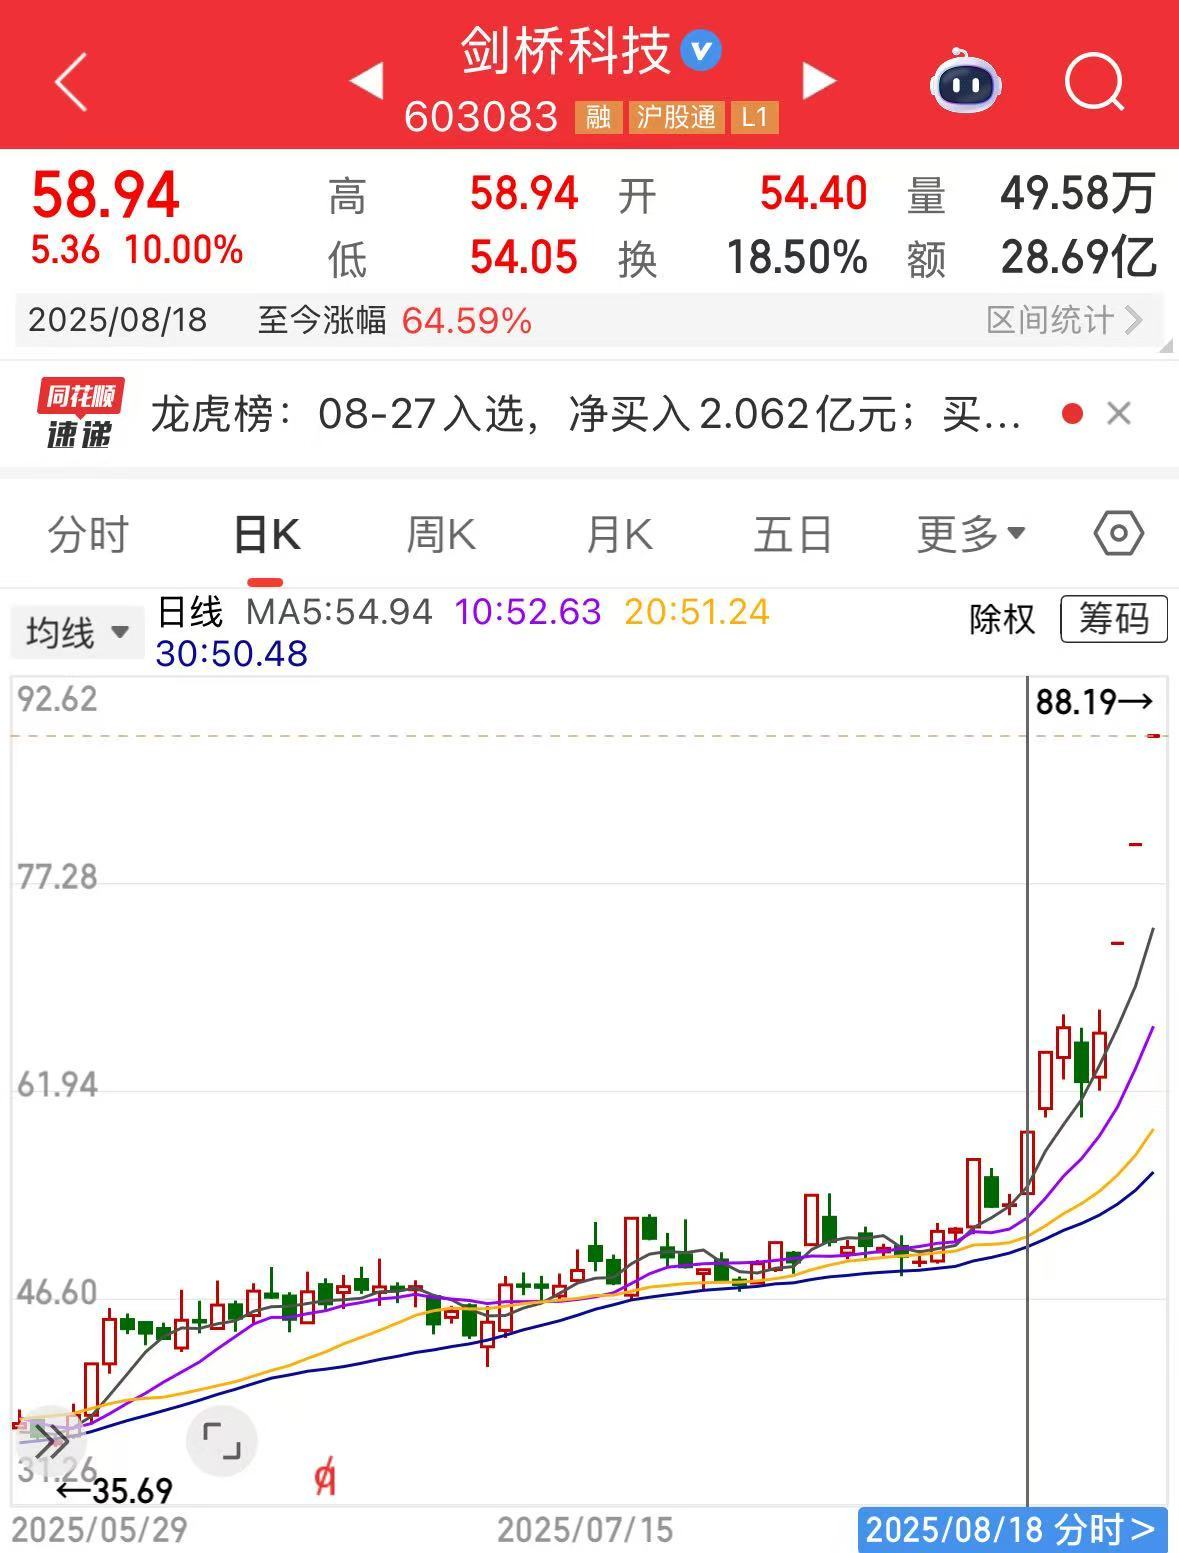Tap the 35.69 low price label
1179x1553 pixels.
click(x=114, y=1491)
